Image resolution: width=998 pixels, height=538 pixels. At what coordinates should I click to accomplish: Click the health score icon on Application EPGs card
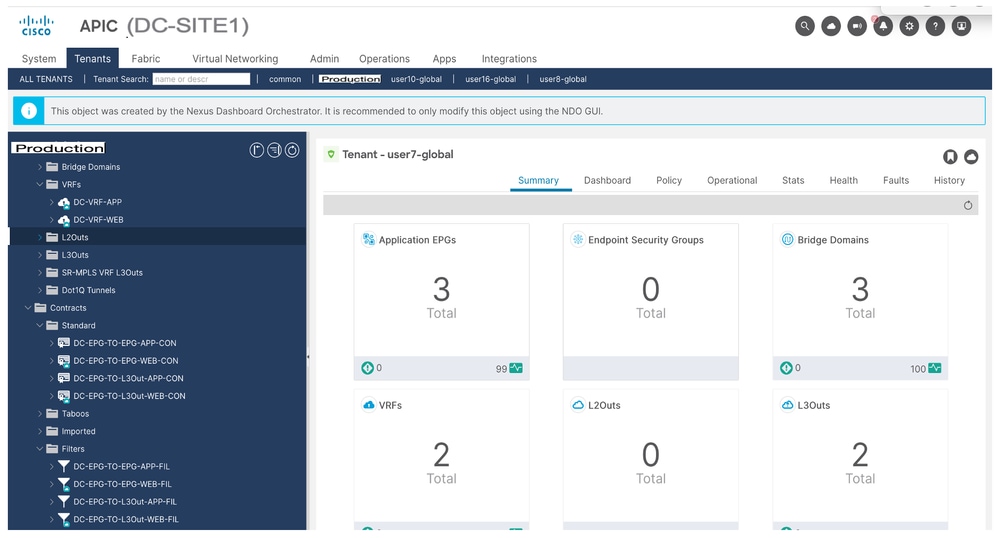516,368
